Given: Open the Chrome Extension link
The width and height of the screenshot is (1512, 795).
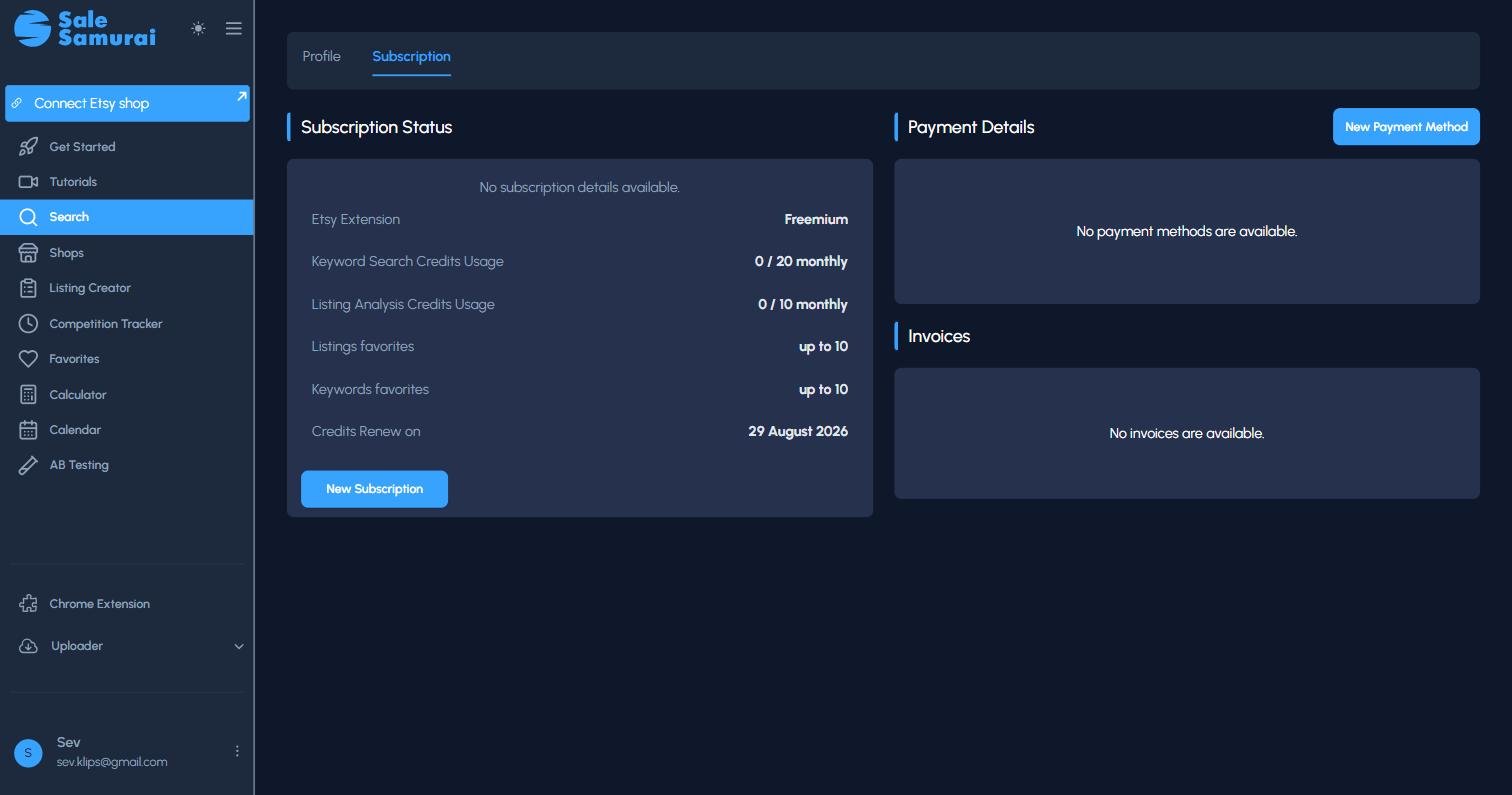Looking at the screenshot, I should click(127, 604).
